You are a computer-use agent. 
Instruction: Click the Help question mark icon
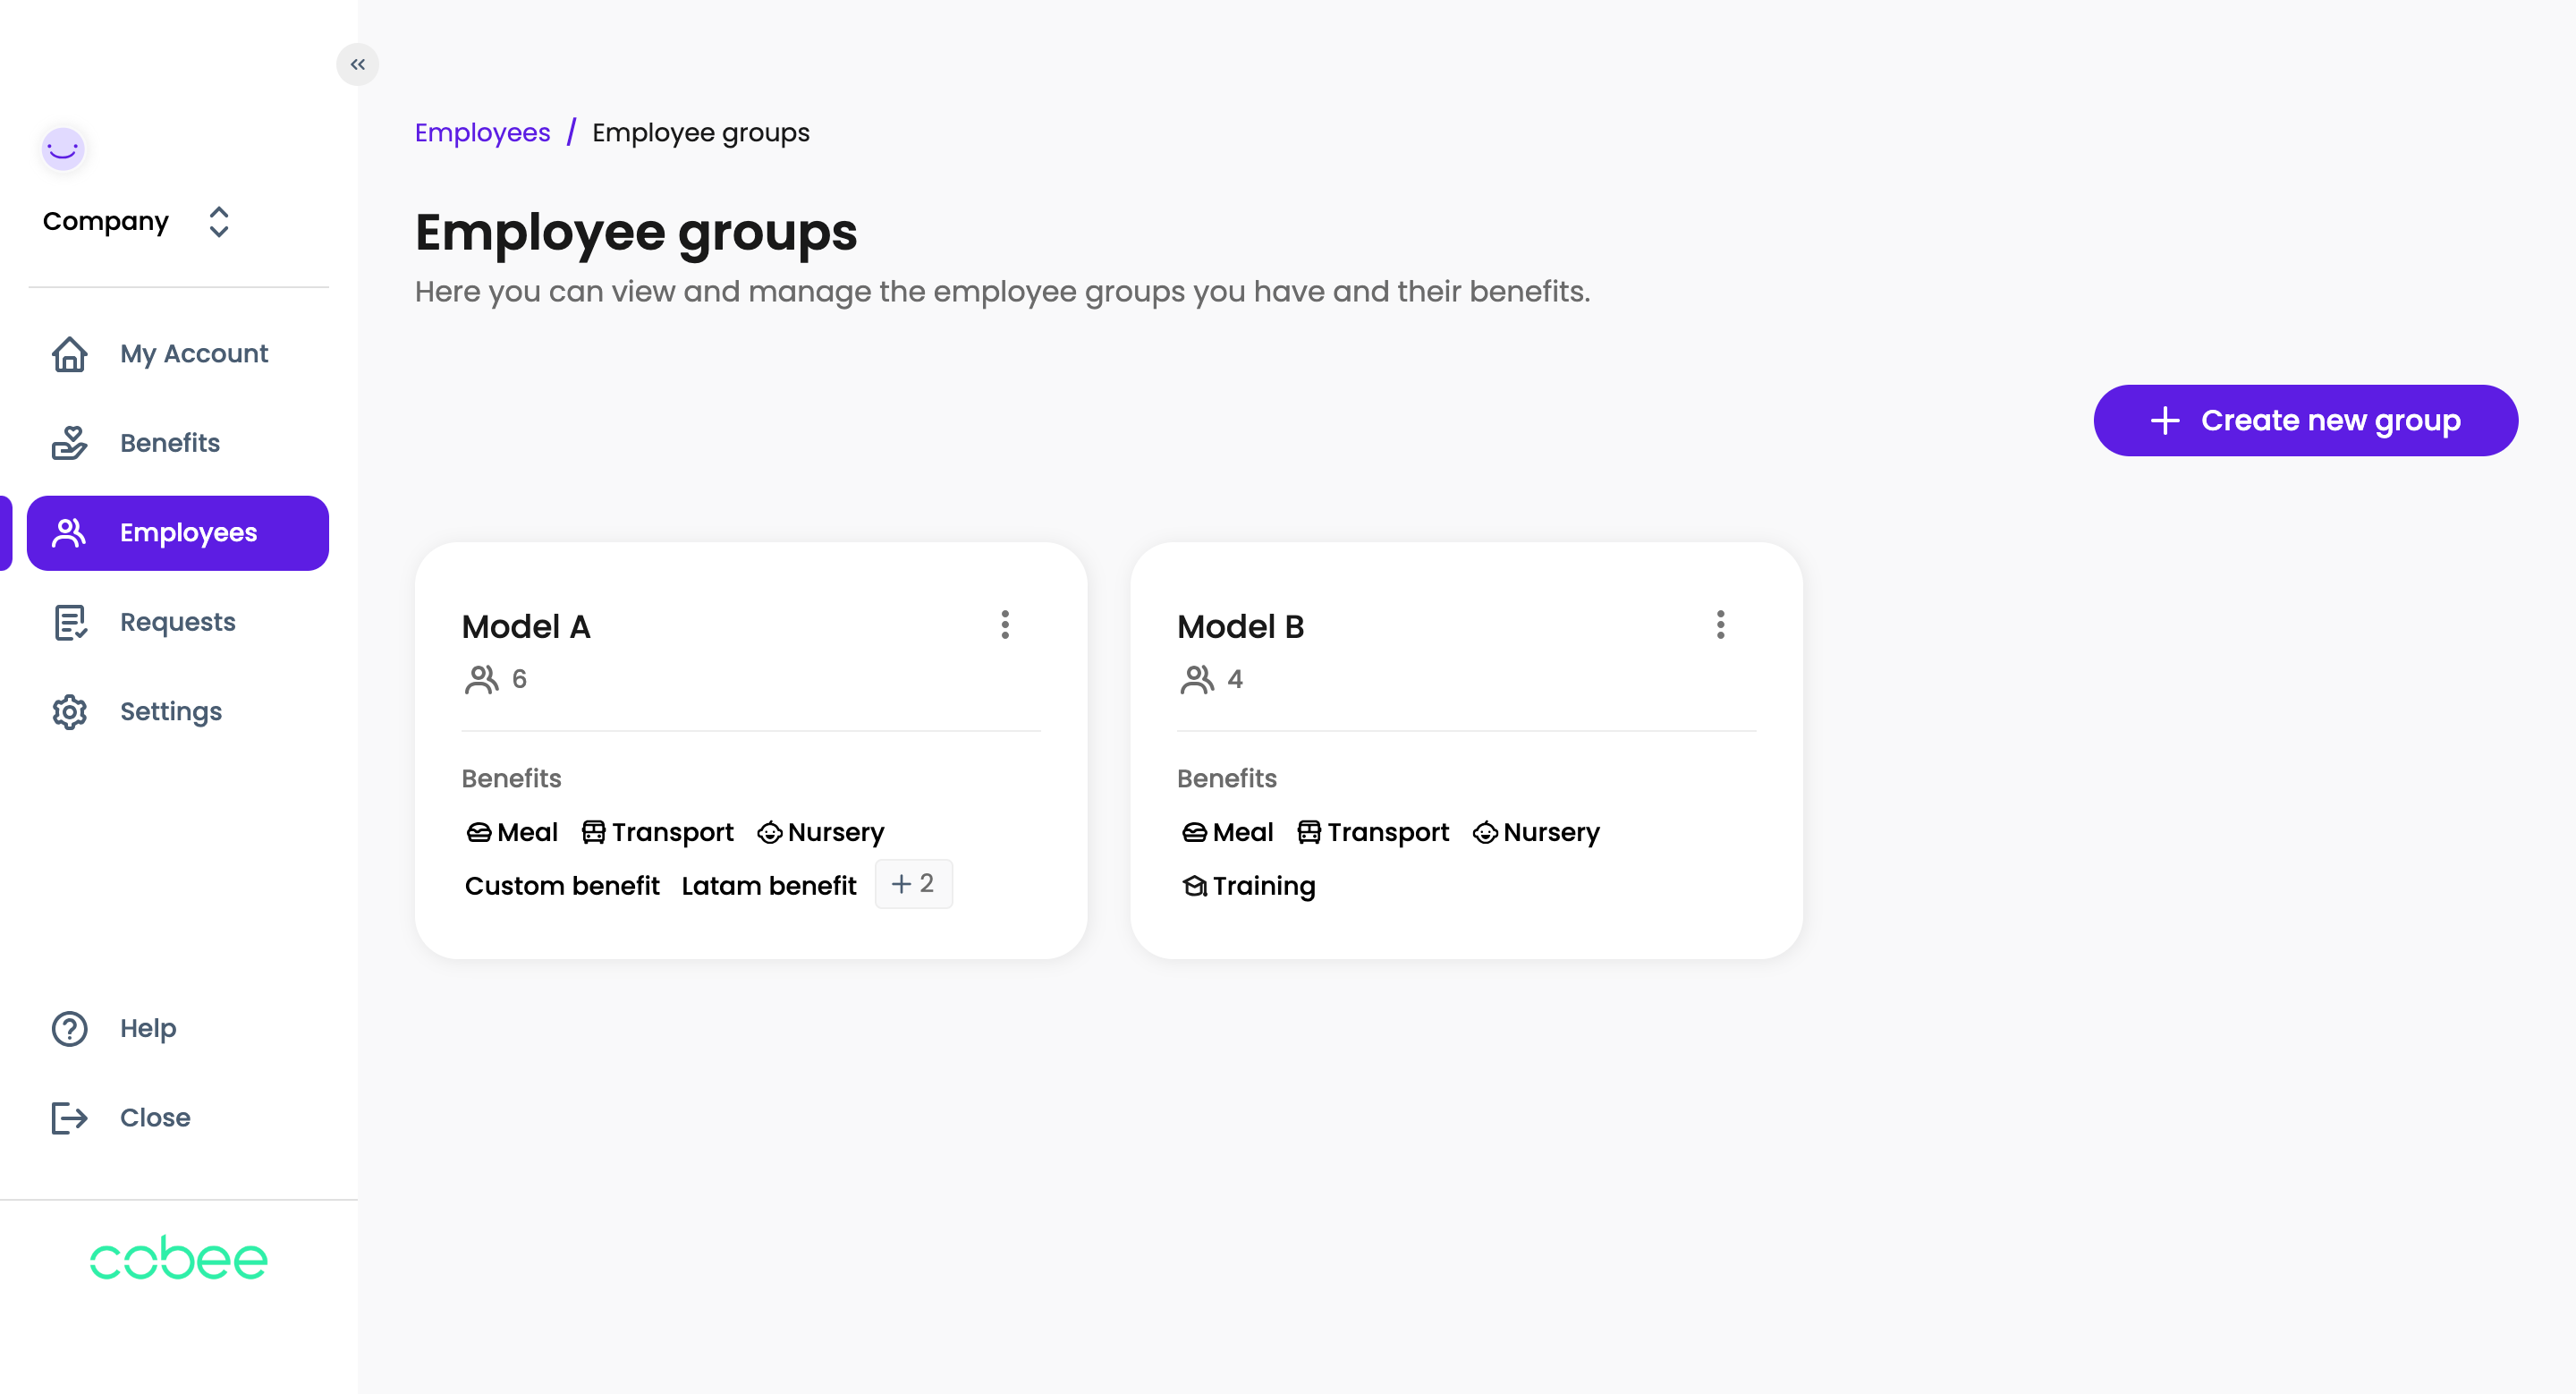(x=70, y=1029)
